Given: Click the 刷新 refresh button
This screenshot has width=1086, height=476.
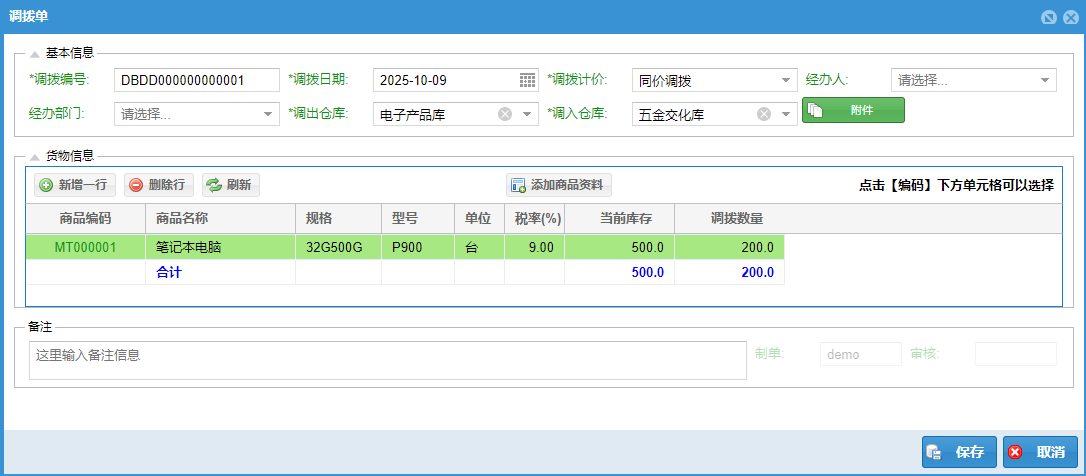Looking at the screenshot, I should pos(230,185).
